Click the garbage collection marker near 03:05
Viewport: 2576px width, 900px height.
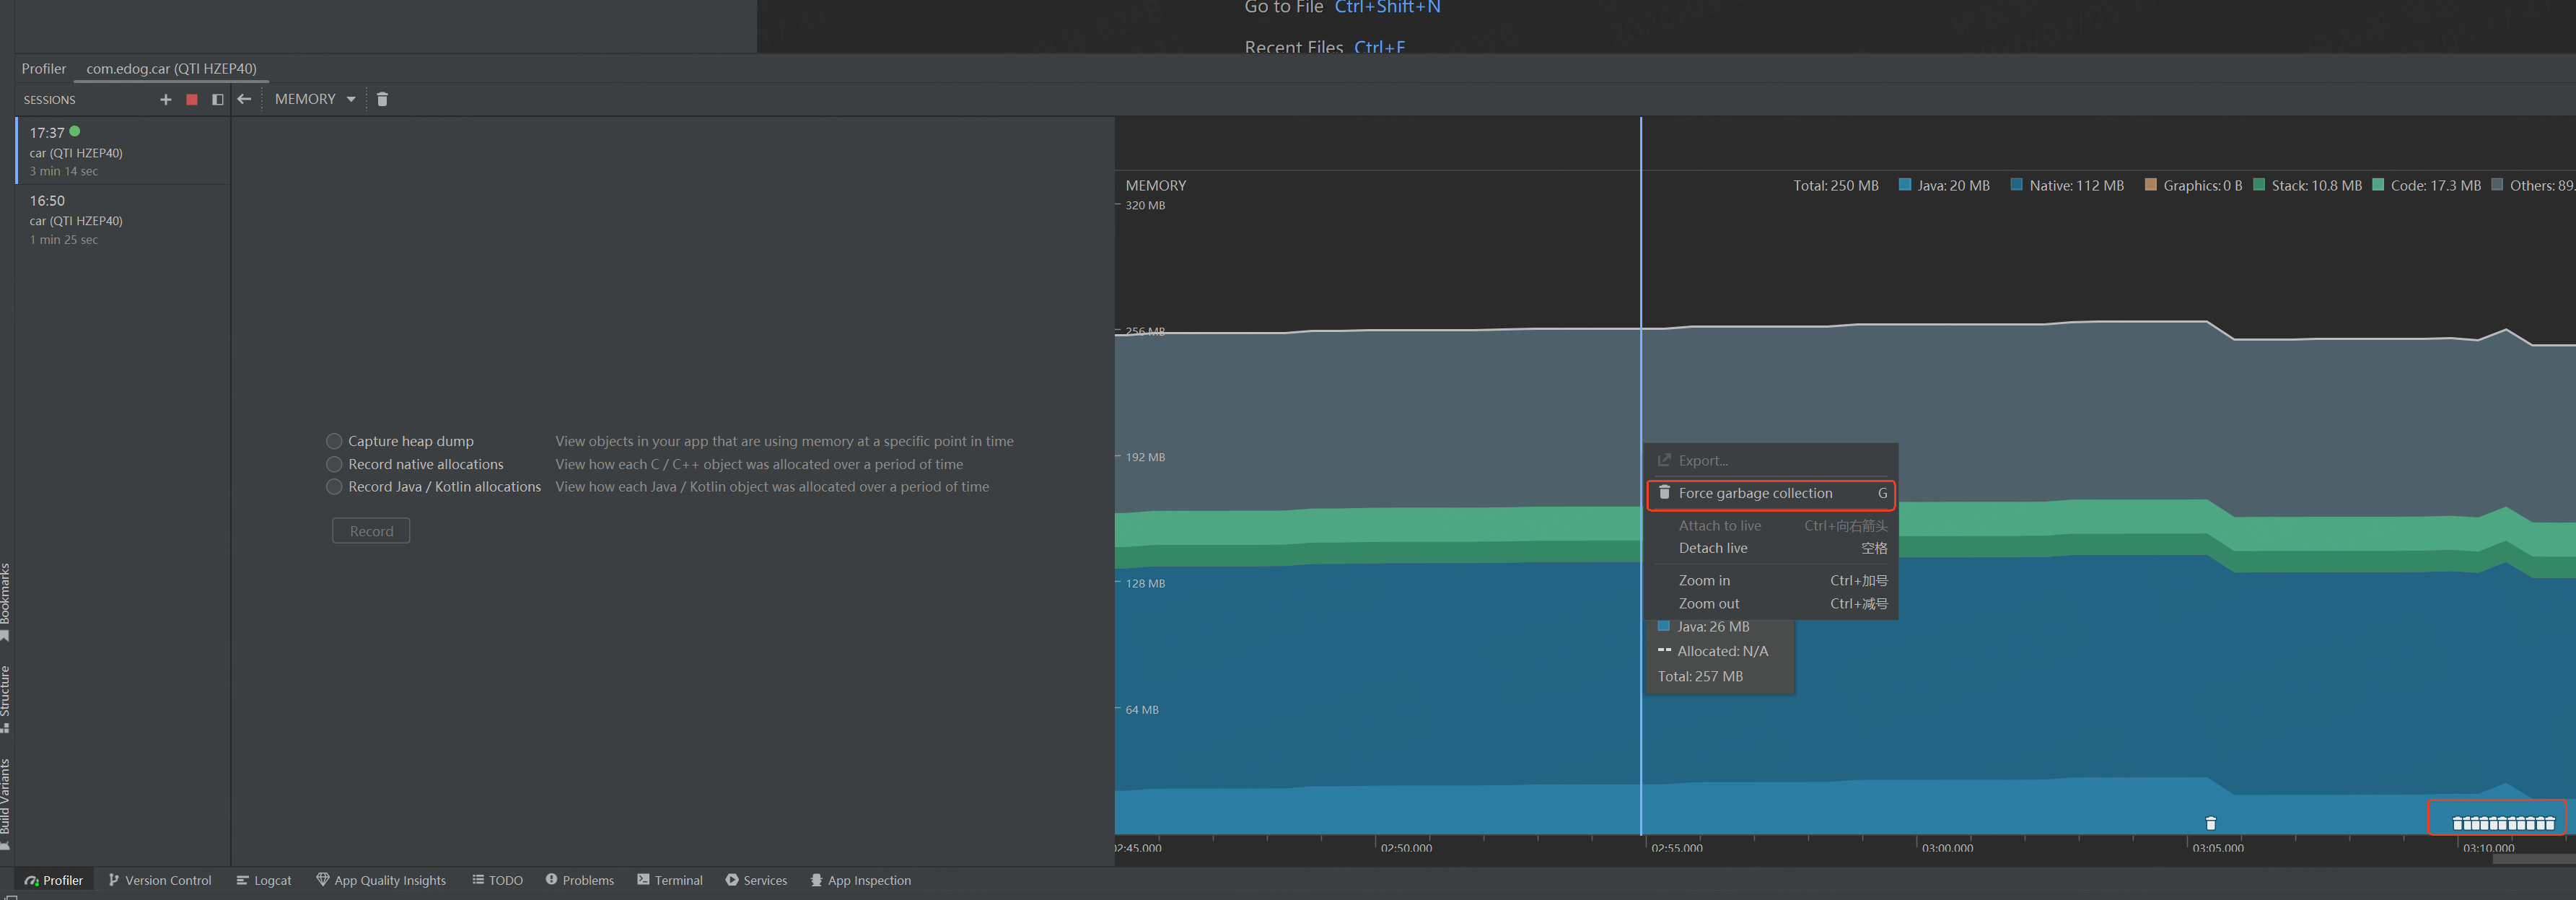coord(2211,823)
